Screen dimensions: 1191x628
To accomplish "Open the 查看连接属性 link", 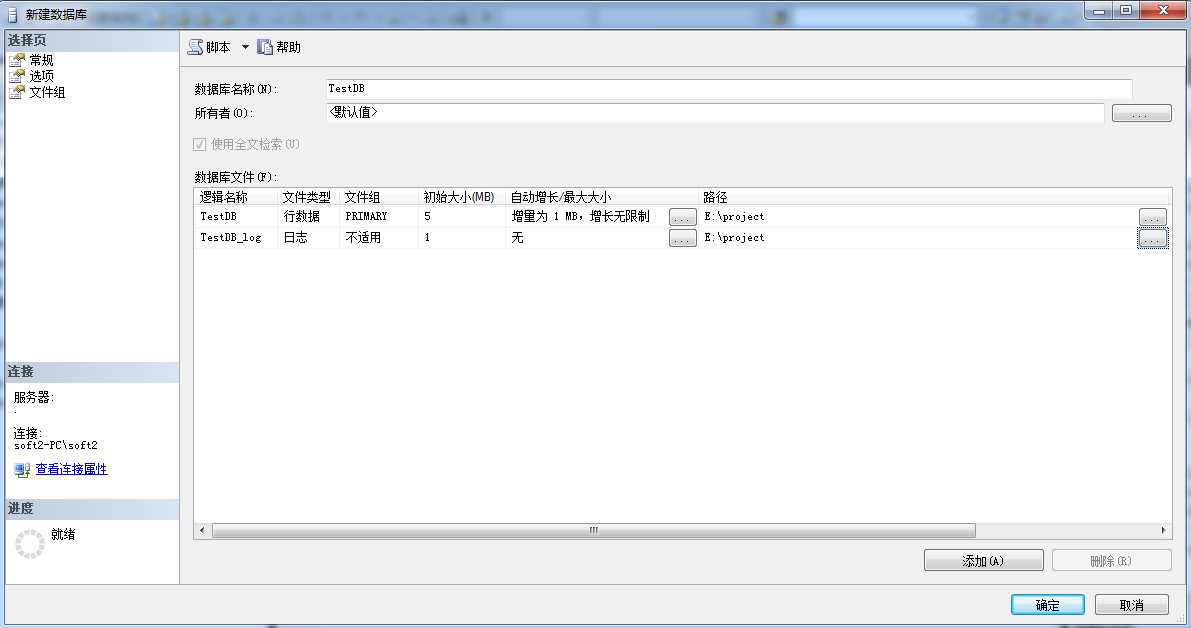I will click(x=71, y=469).
